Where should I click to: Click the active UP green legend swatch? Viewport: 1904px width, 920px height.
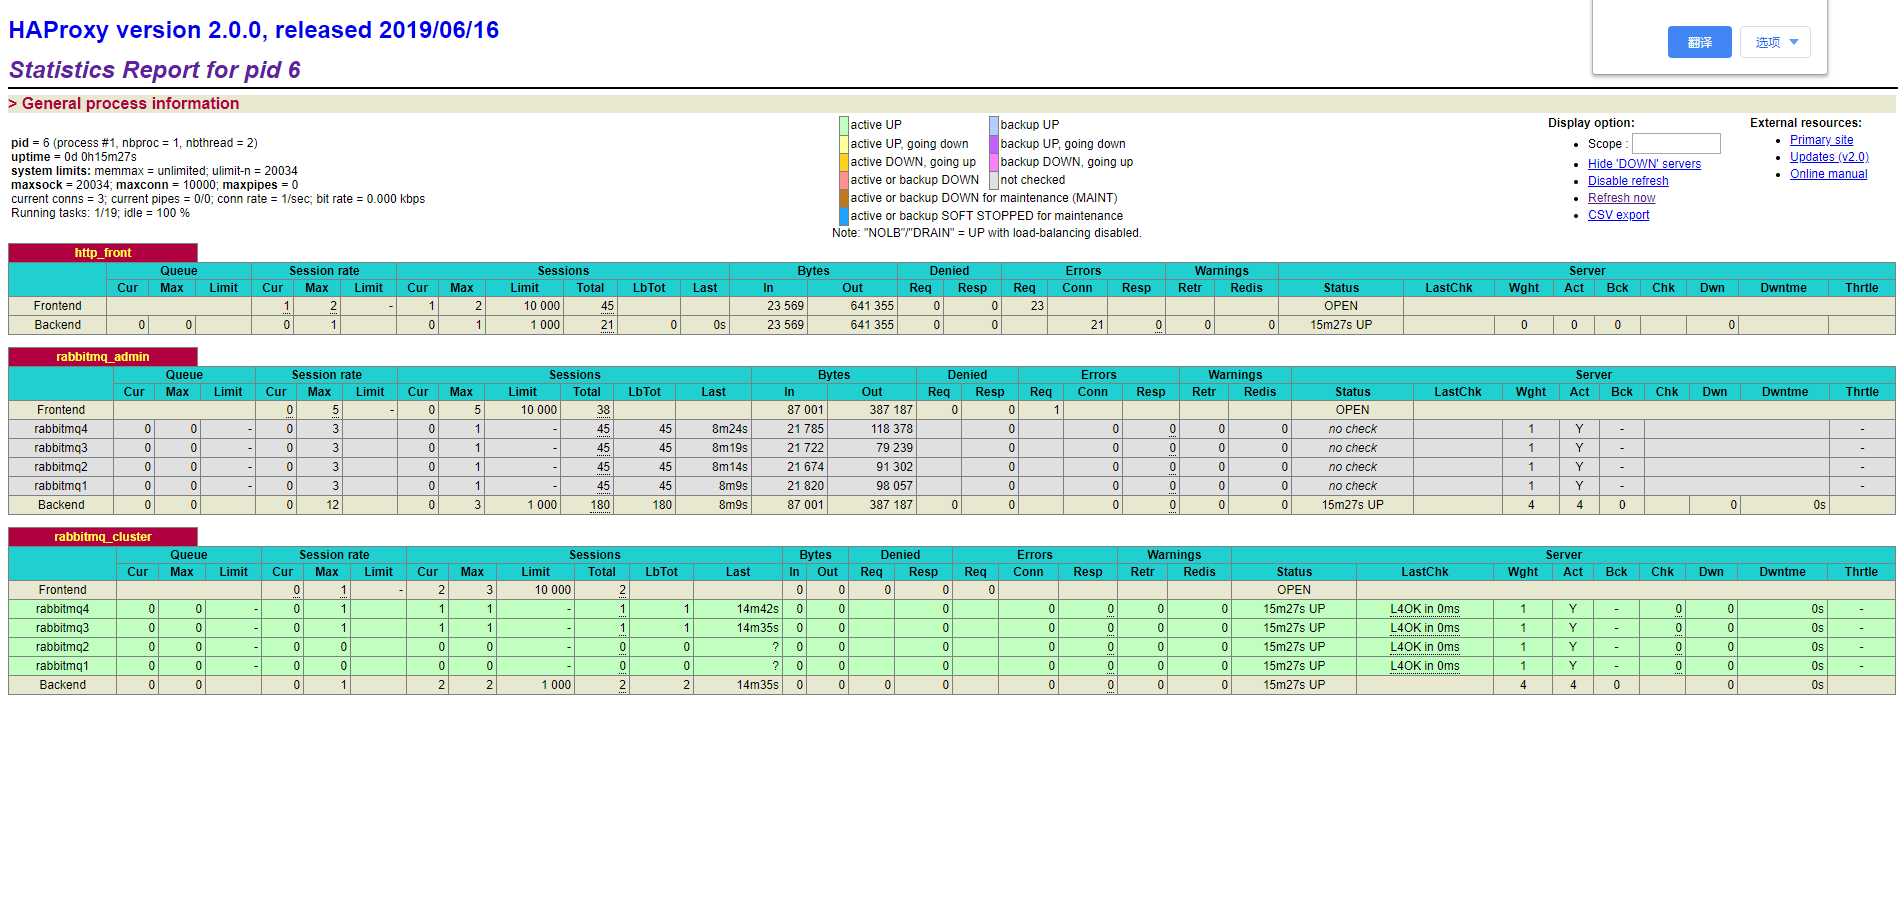point(843,125)
